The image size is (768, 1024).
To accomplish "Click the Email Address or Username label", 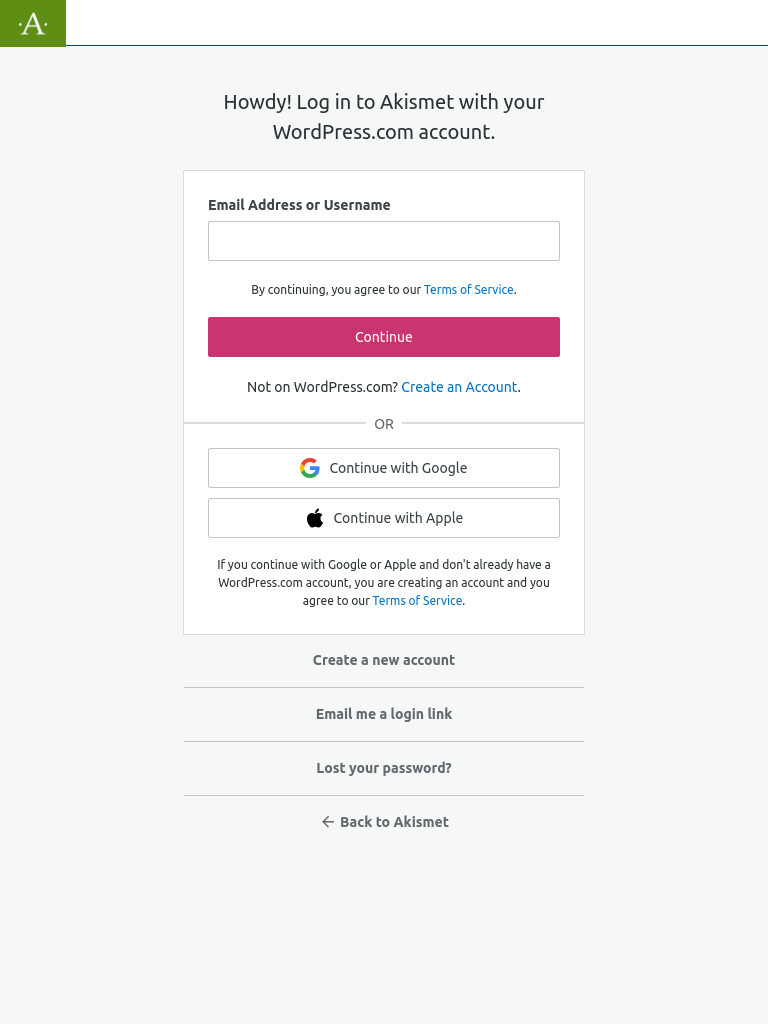I will [x=299, y=205].
